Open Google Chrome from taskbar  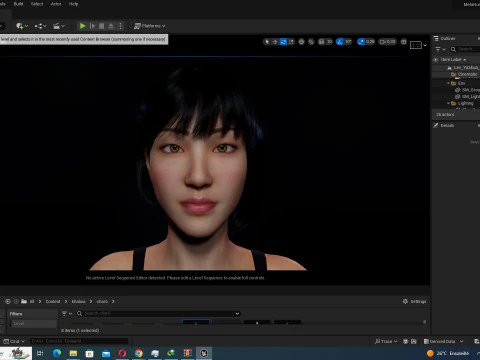tap(139, 353)
